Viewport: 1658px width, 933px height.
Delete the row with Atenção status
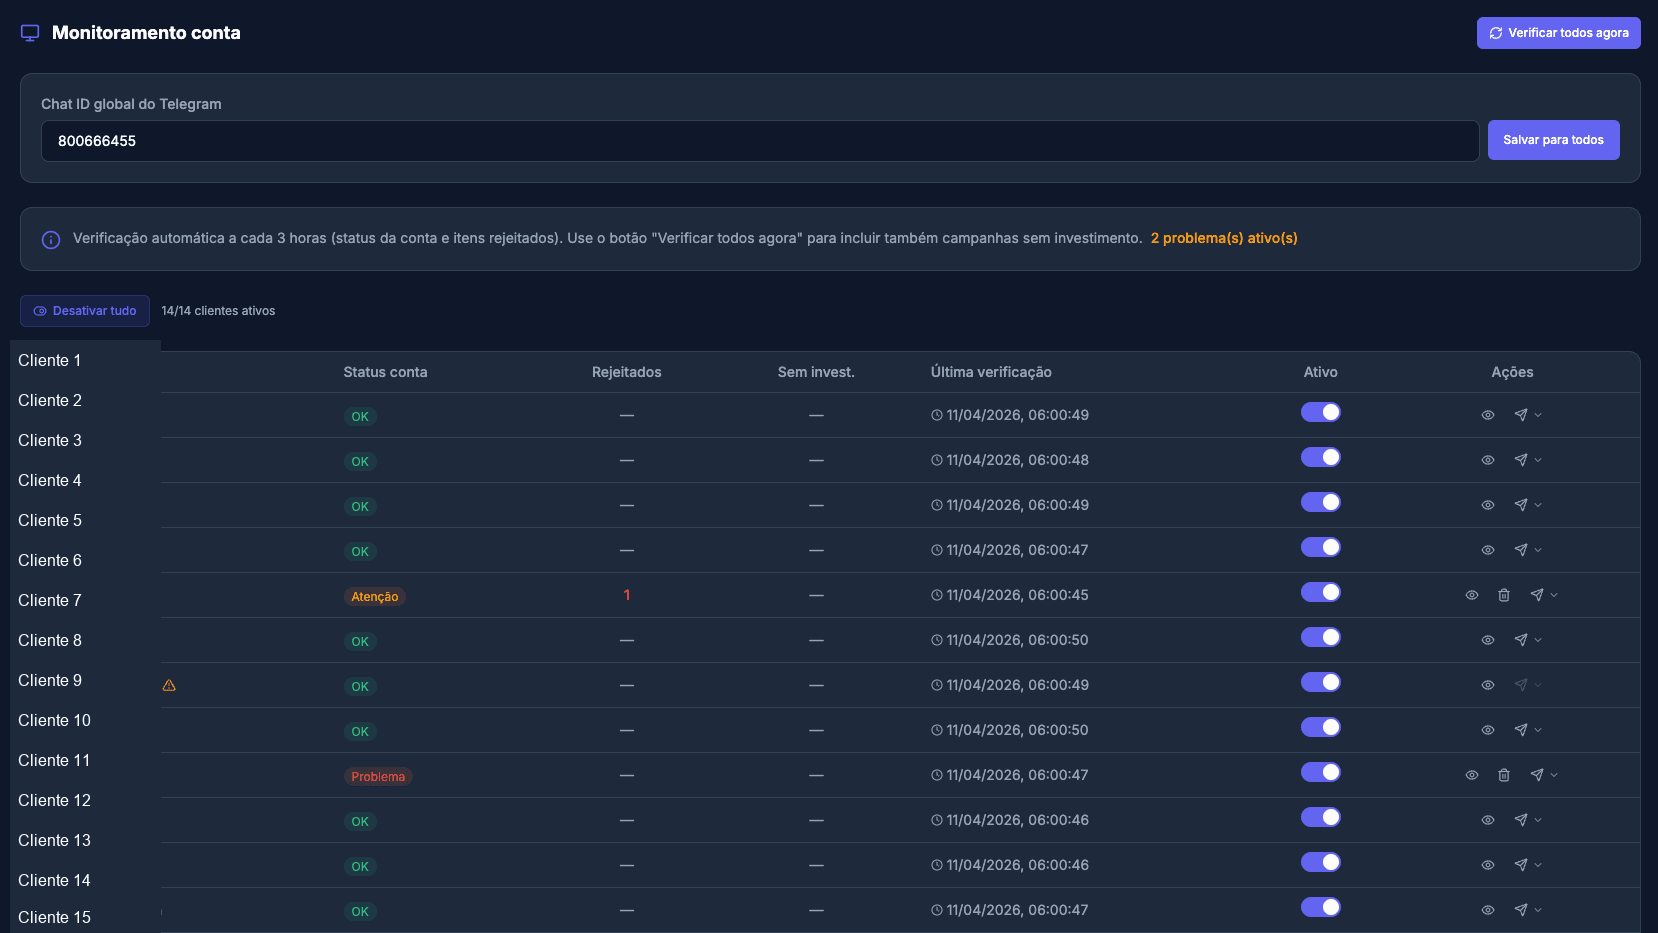(x=1504, y=595)
